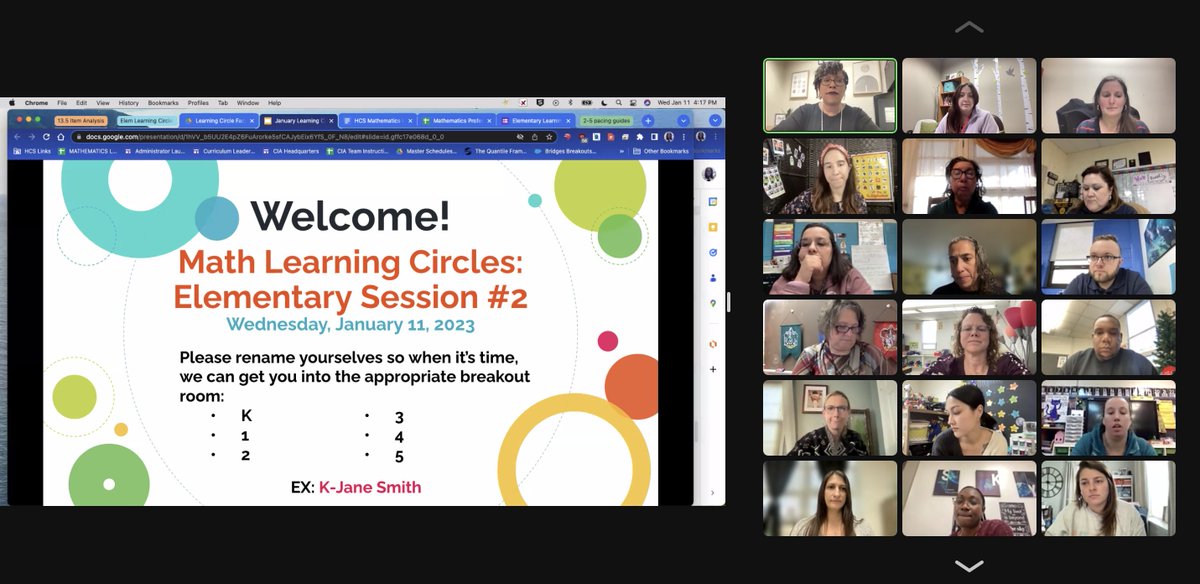Click the Spotlight search icon in the menu bar
This screenshot has height=584, width=1200.
(x=619, y=103)
